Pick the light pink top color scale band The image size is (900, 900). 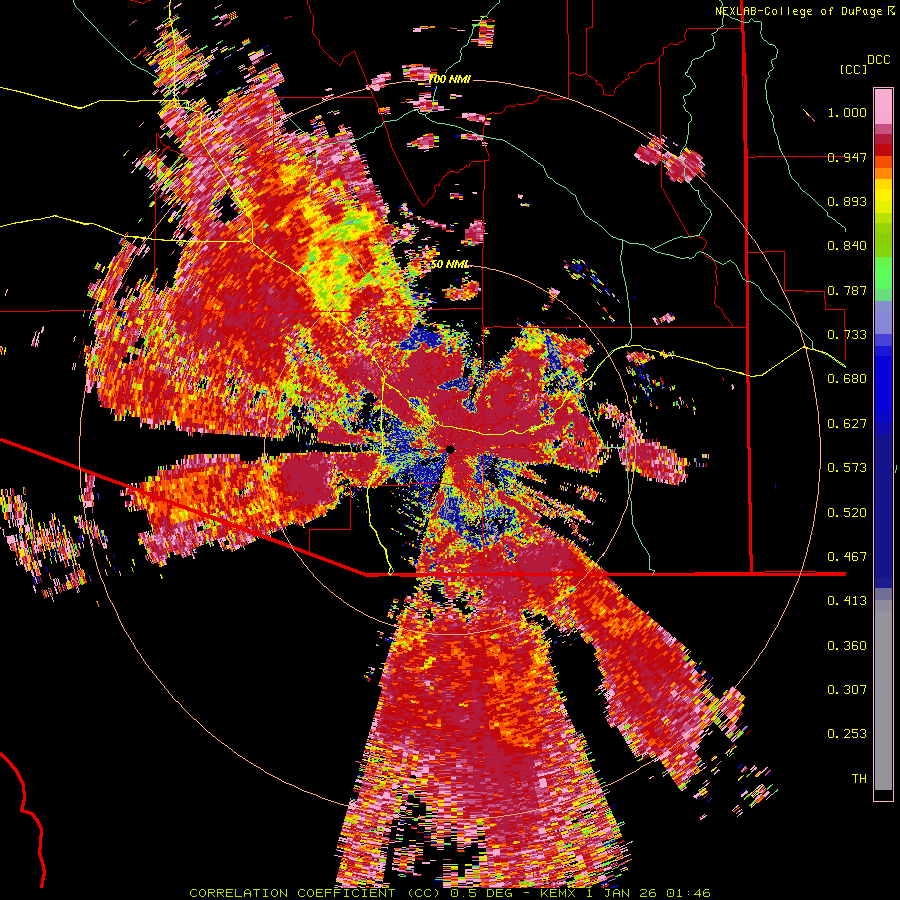click(x=883, y=106)
